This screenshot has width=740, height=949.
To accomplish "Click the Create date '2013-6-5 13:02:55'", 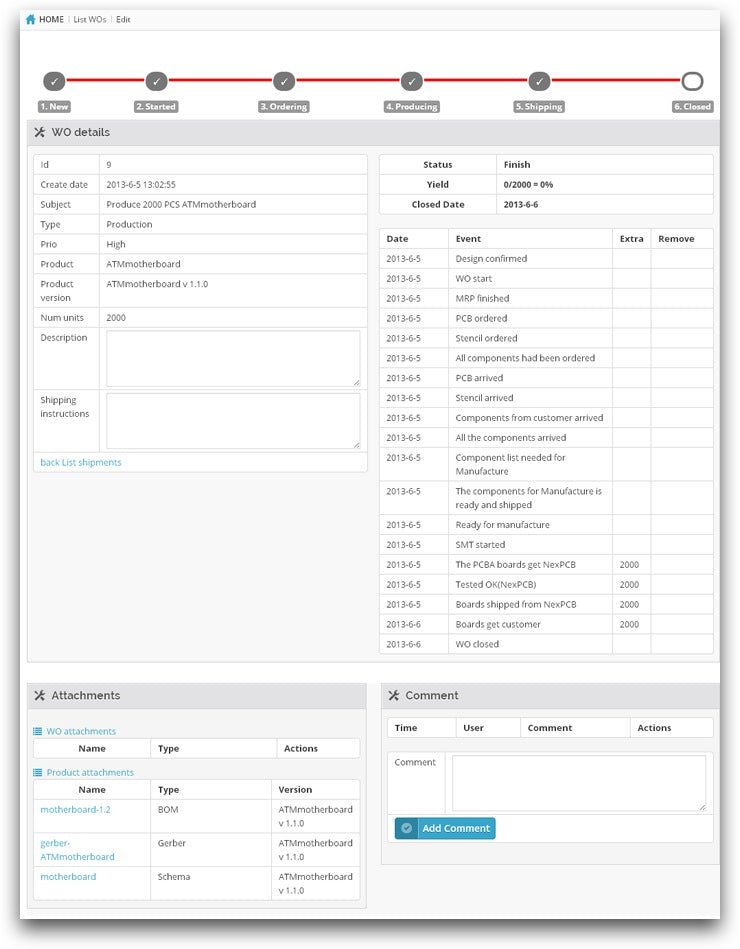I will [141, 185].
